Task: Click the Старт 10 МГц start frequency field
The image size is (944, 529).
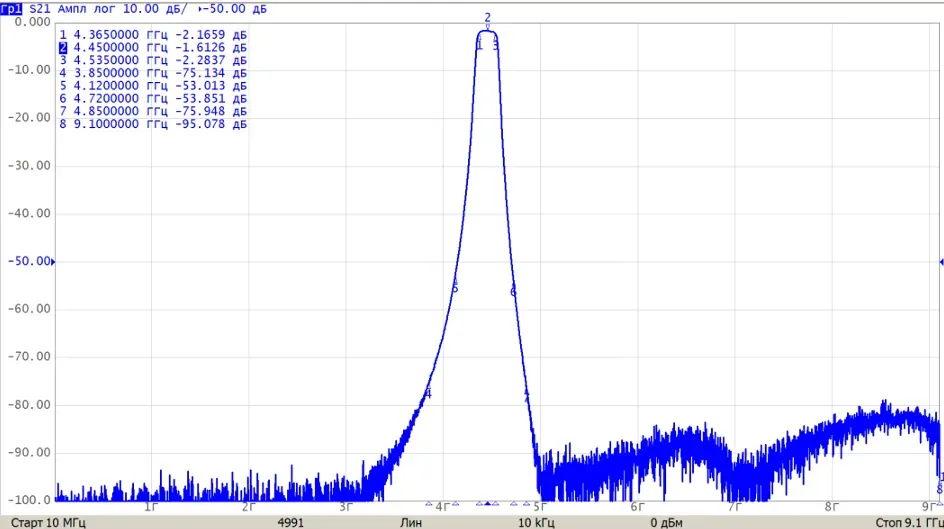Action: click(48, 522)
